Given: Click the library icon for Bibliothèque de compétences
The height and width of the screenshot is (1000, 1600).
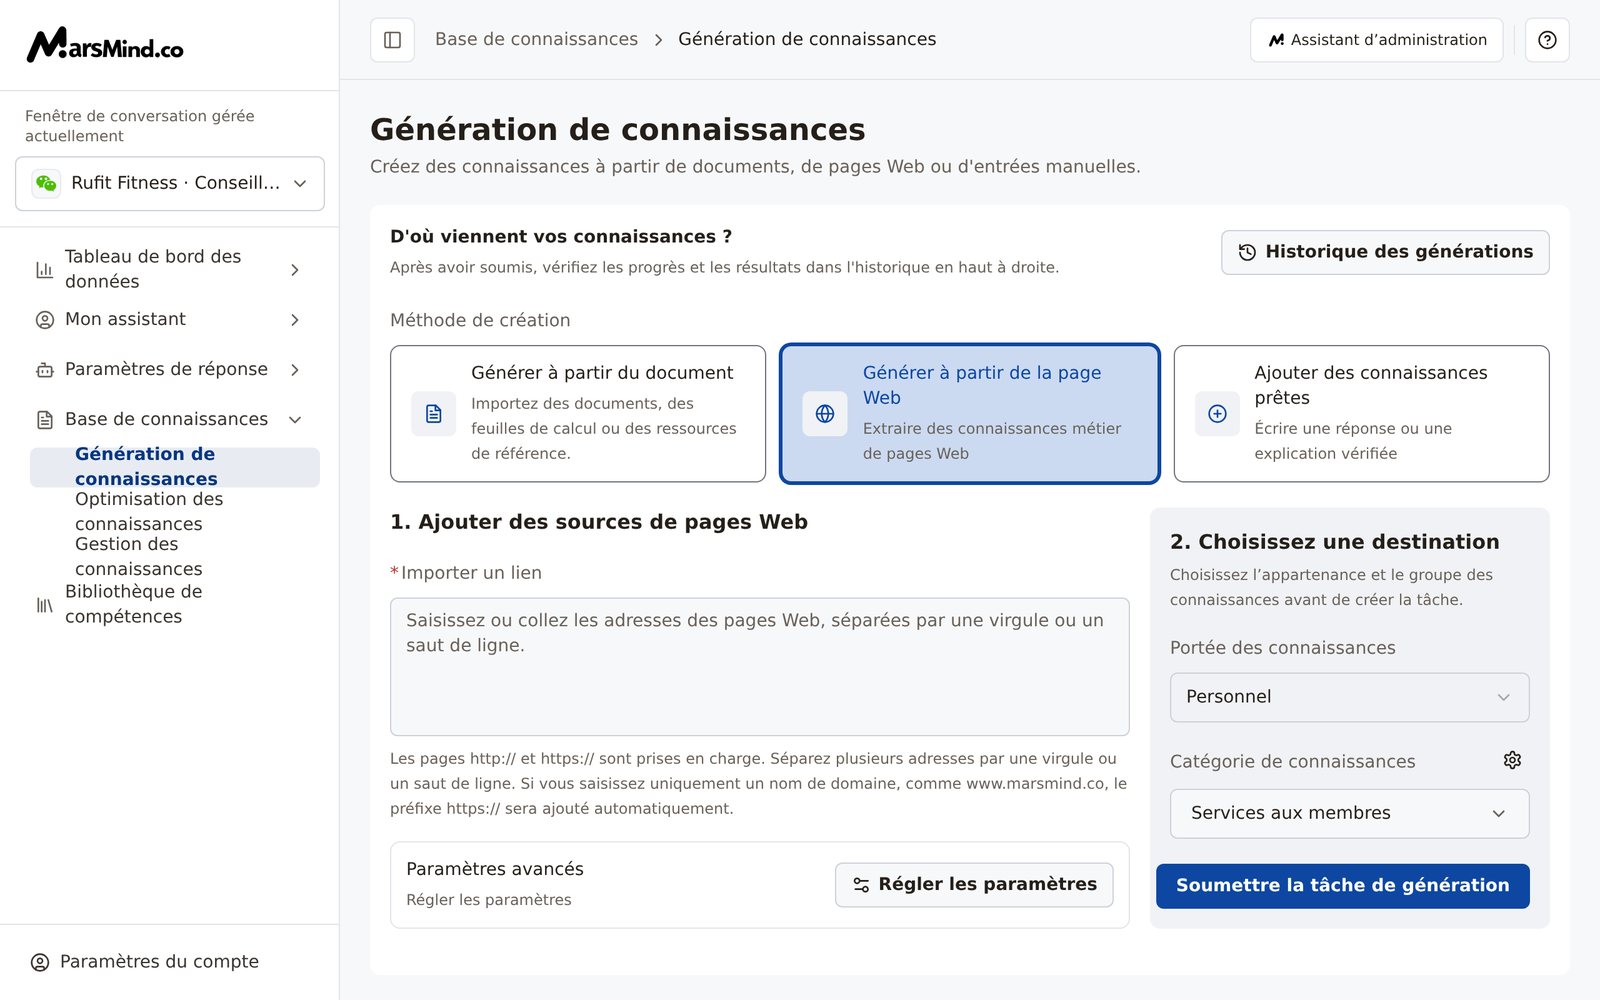Looking at the screenshot, I should point(44,605).
